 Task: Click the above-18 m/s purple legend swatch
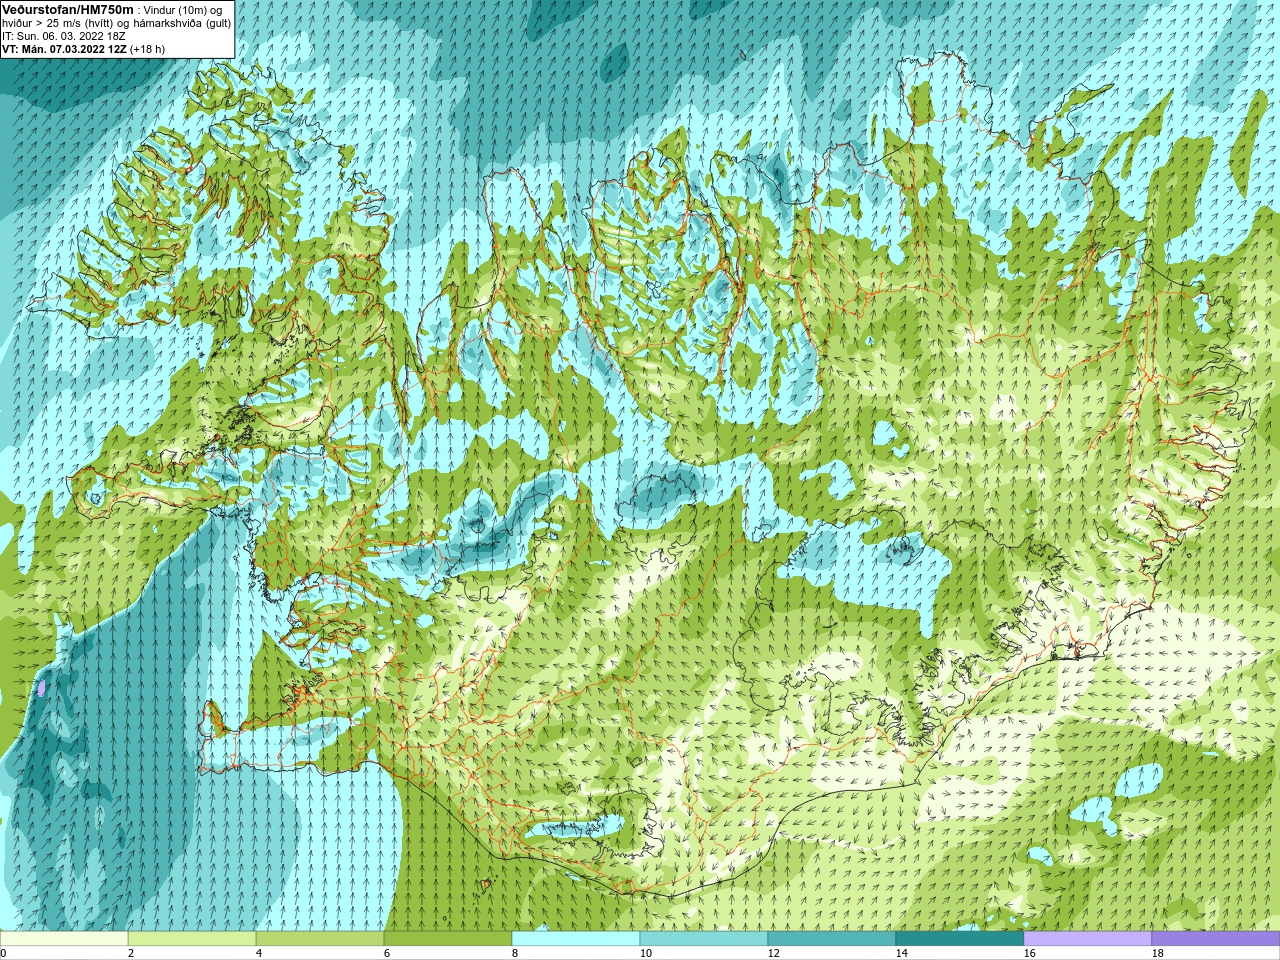(x=1216, y=939)
